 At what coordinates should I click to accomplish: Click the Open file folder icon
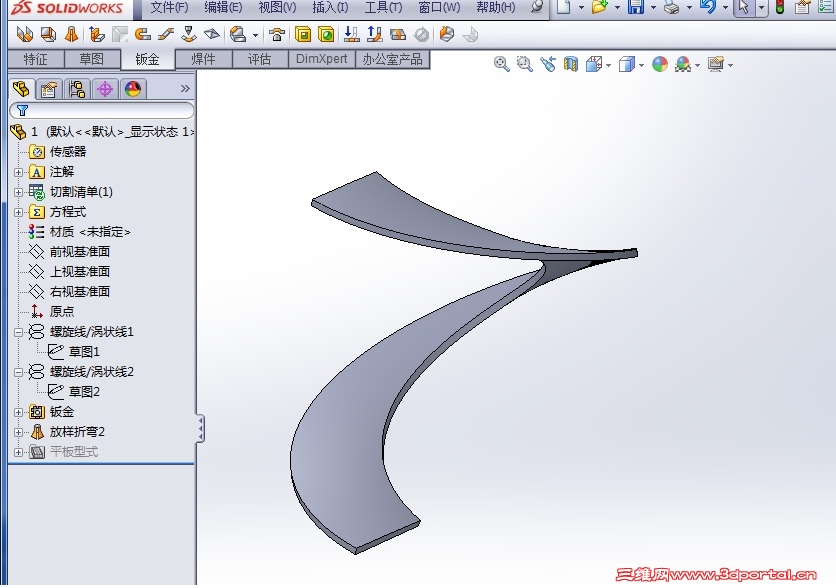click(600, 7)
